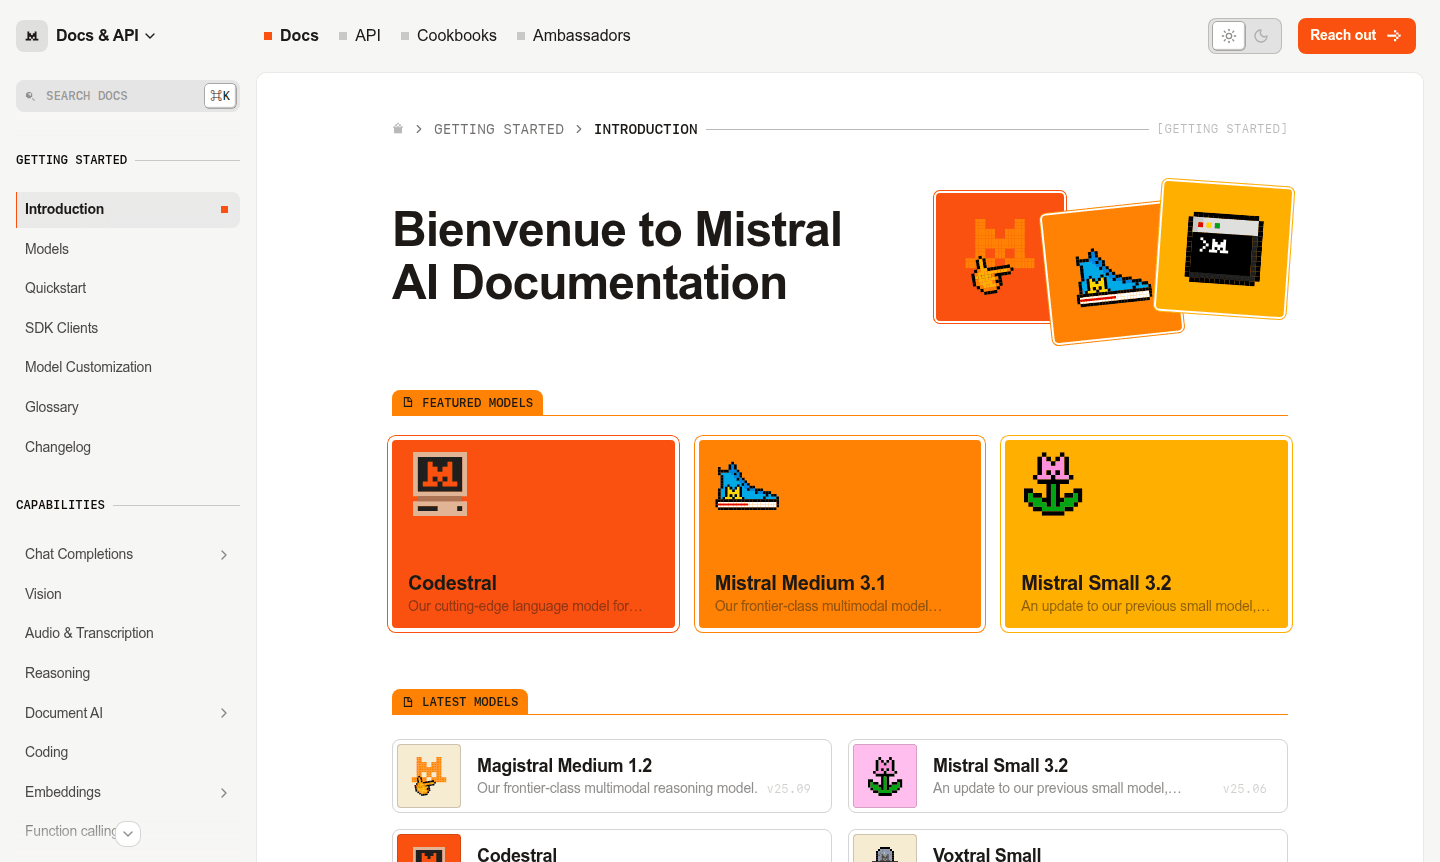This screenshot has width=1440, height=862.
Task: Open the Docs & API dropdown
Action: (x=104, y=35)
